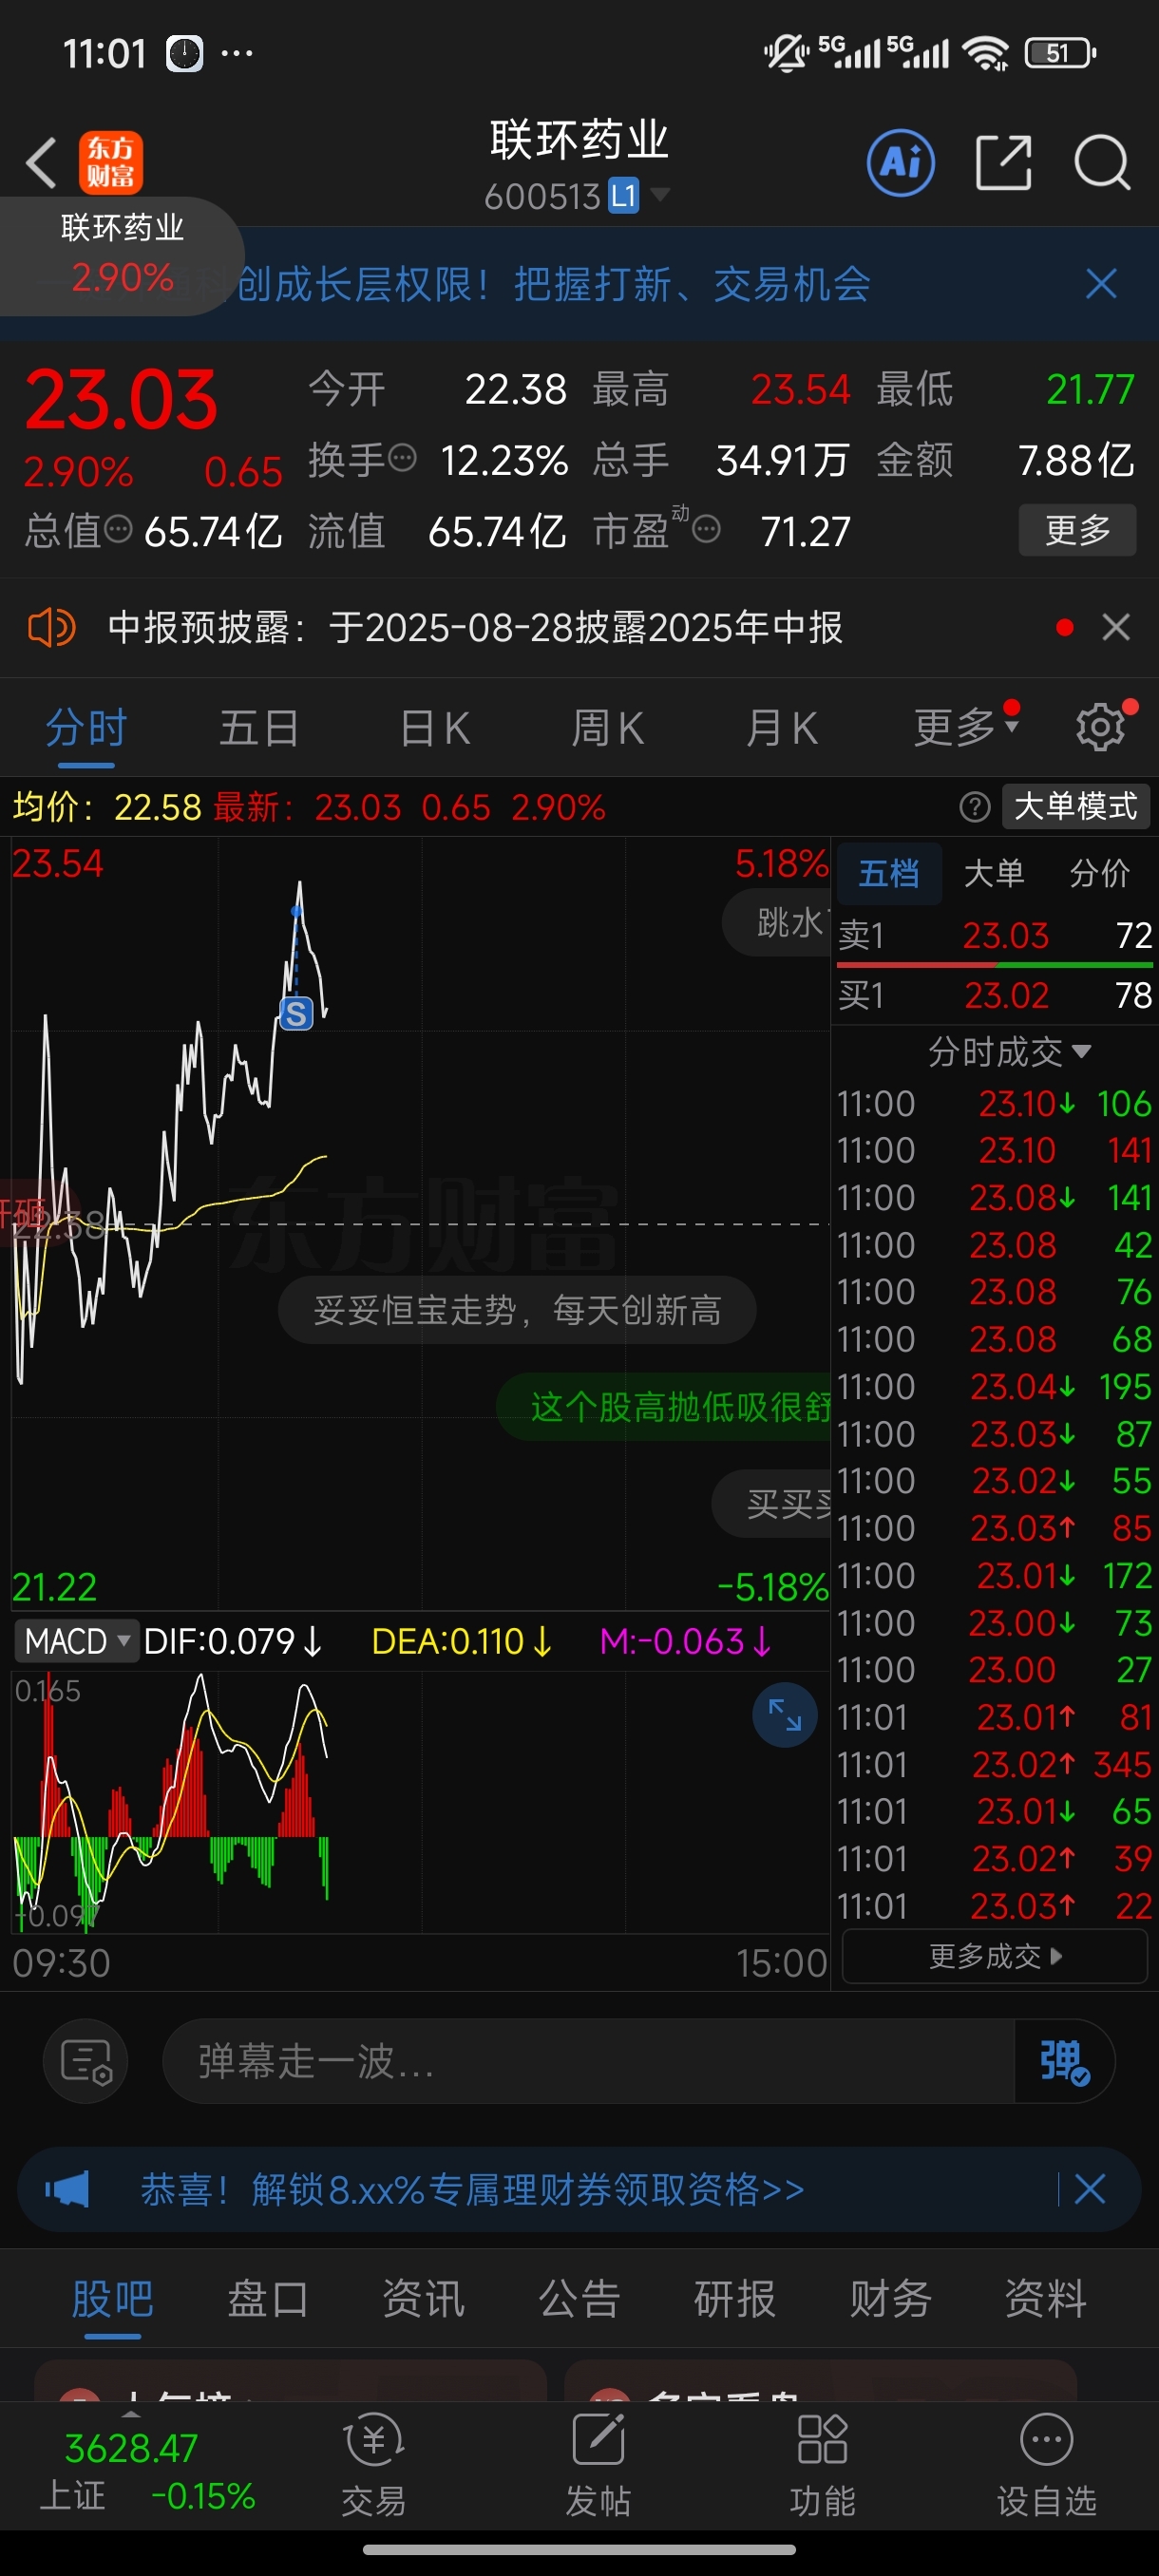Tap info icon beside 总值

tap(118, 530)
